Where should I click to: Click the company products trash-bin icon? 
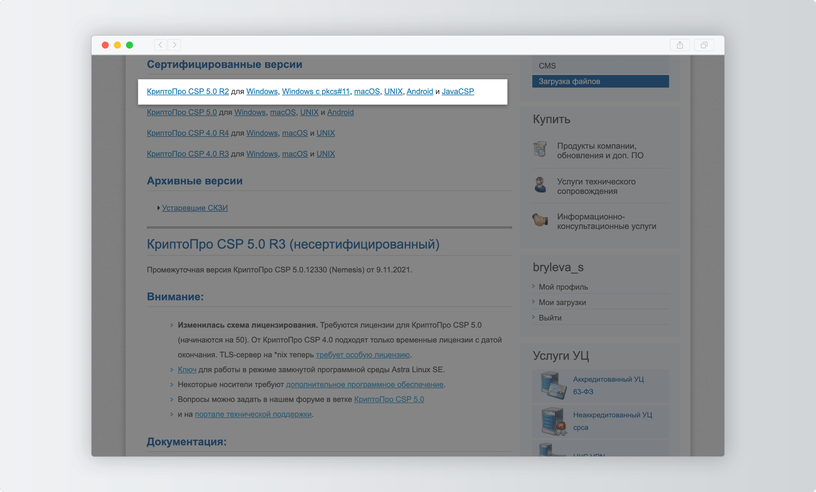click(x=540, y=149)
